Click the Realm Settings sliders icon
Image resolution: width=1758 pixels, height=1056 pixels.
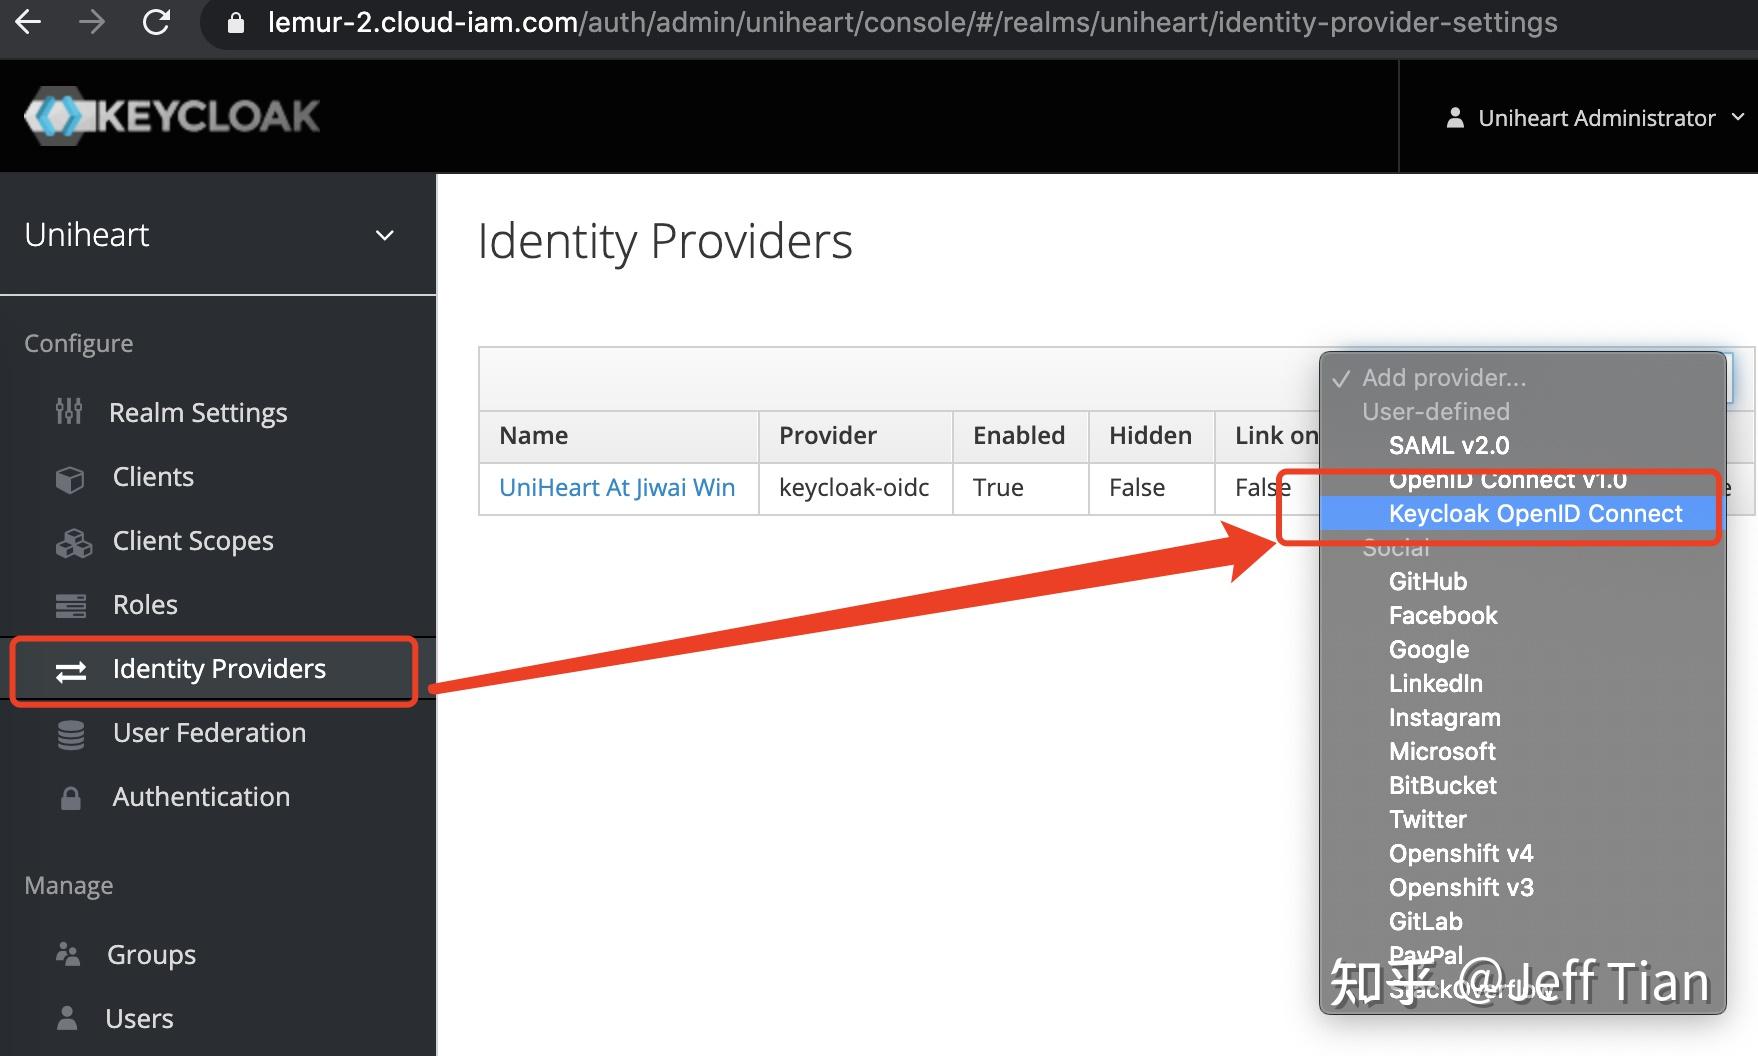(69, 411)
